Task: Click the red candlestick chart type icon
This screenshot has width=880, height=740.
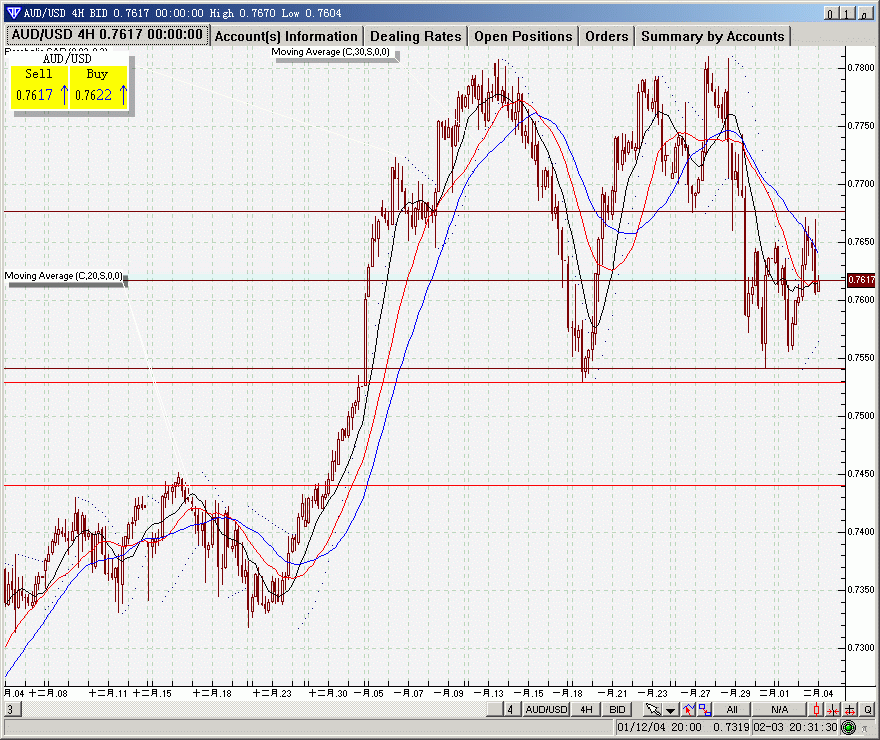Action: click(817, 710)
